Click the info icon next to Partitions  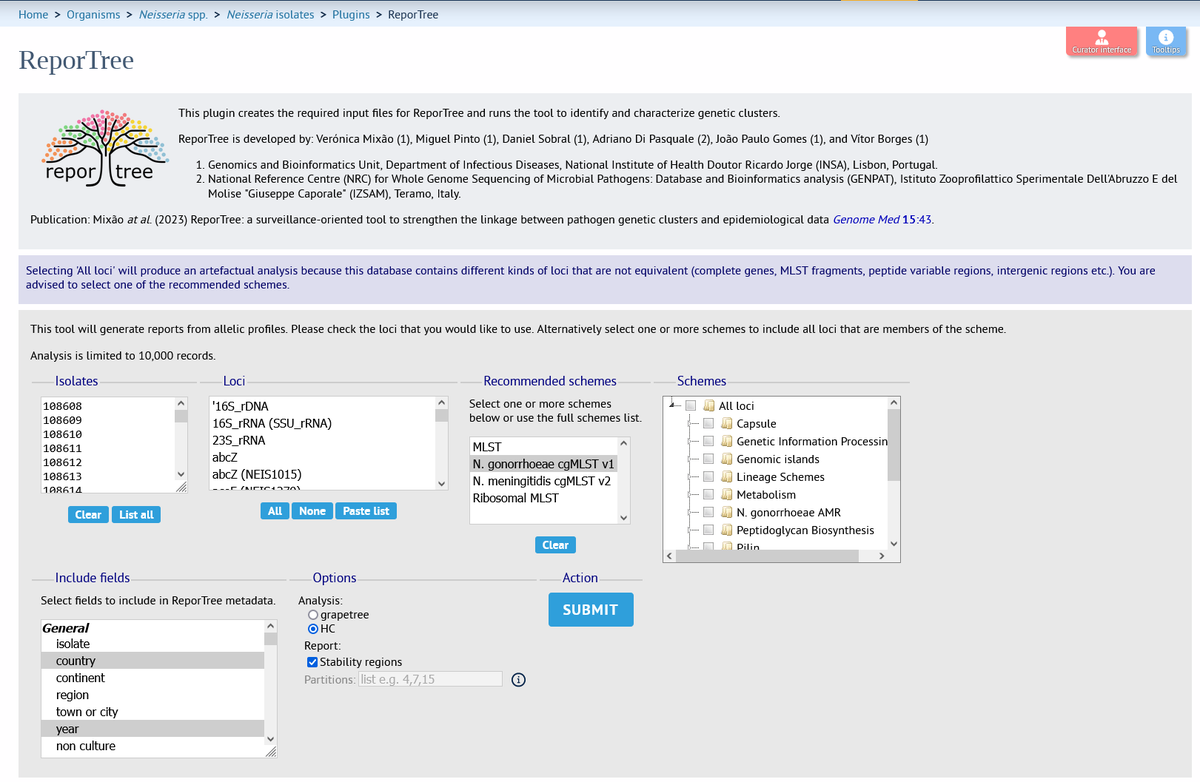click(519, 679)
